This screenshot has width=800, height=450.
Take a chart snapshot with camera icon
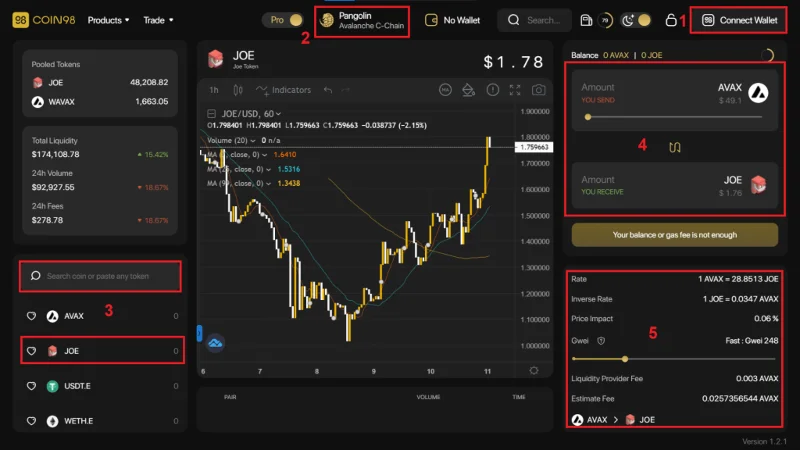pos(538,90)
